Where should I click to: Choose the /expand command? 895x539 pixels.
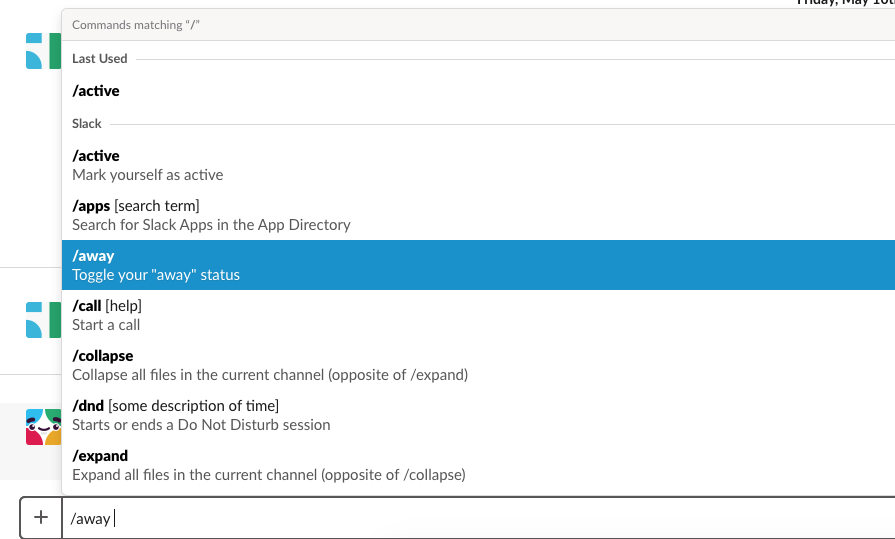click(478, 465)
